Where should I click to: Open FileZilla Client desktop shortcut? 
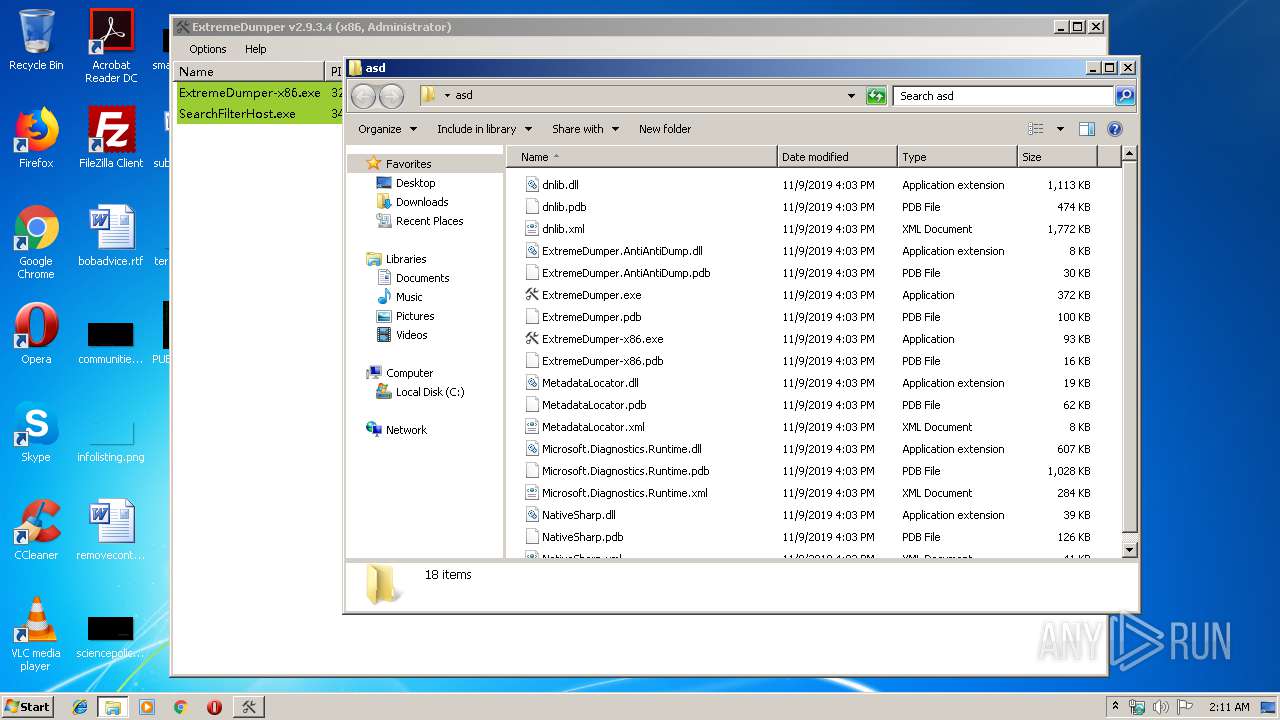(111, 138)
